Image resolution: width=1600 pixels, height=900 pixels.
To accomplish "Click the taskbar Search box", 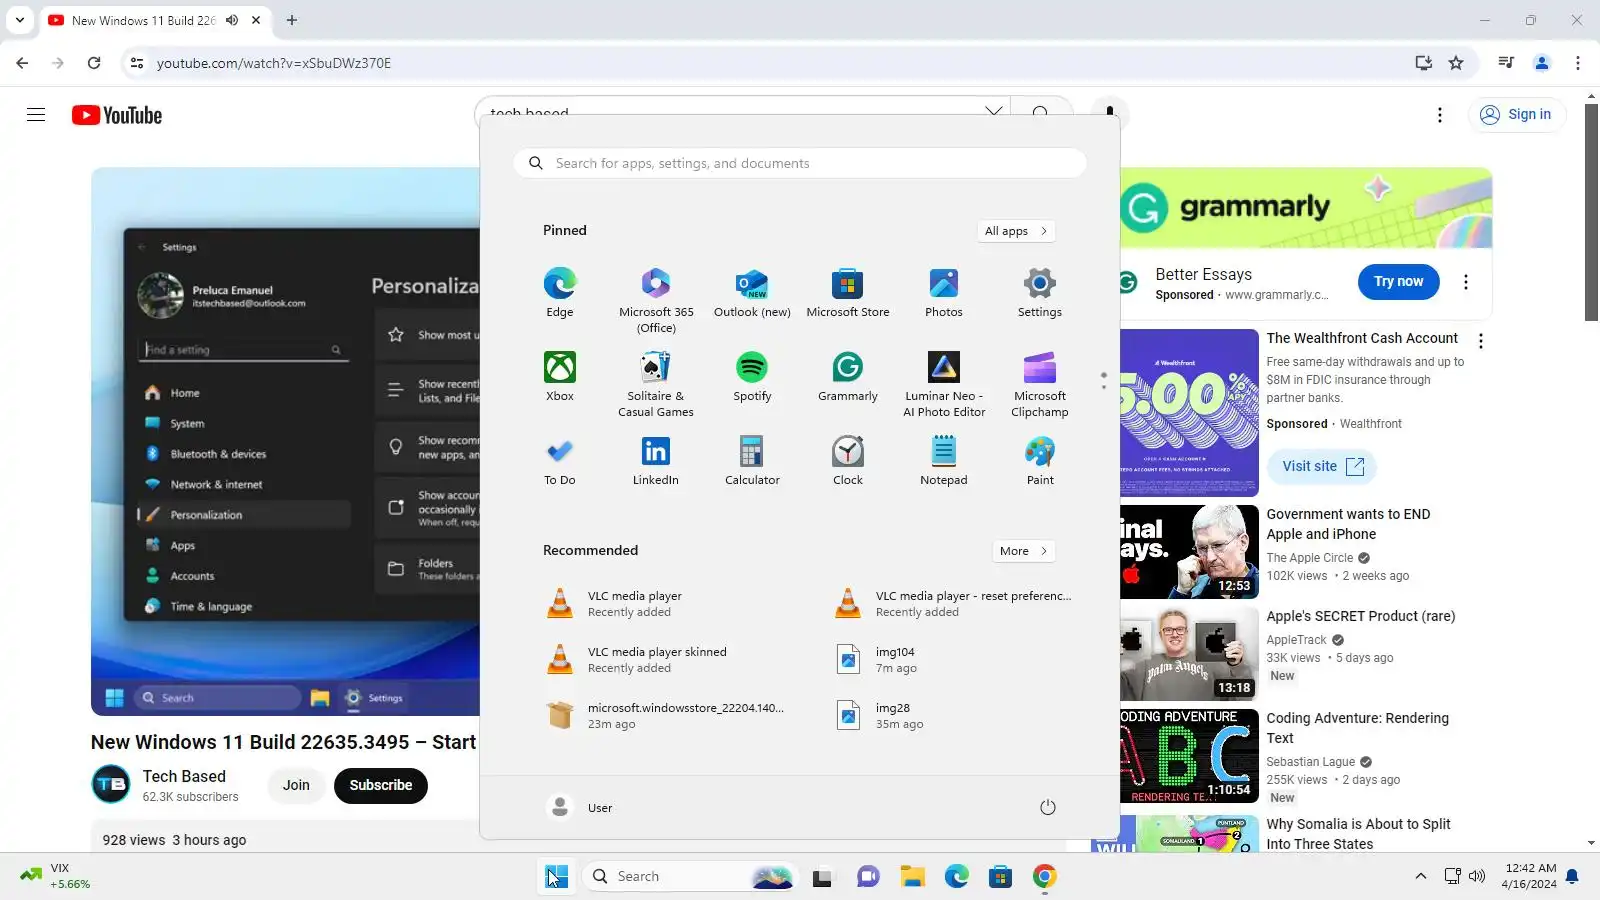I will 689,877.
